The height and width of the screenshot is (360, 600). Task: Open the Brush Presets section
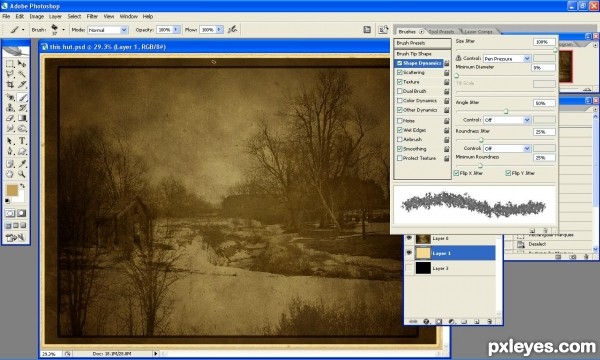[422, 43]
